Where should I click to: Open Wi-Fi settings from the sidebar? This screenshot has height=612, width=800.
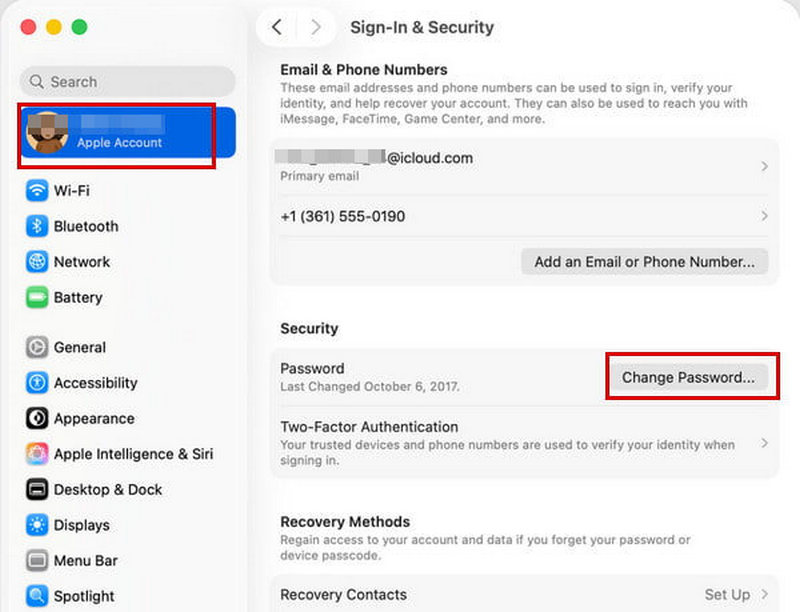click(x=65, y=190)
